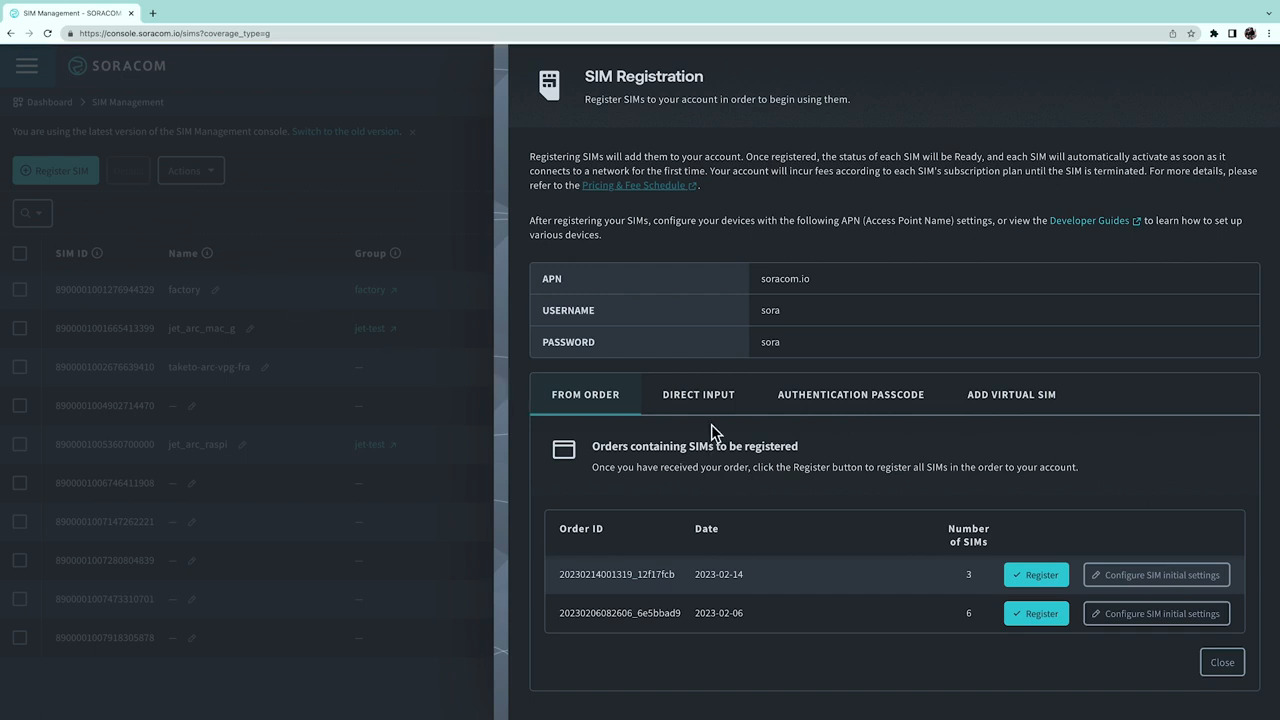Open the hamburger navigation menu

[27, 66]
